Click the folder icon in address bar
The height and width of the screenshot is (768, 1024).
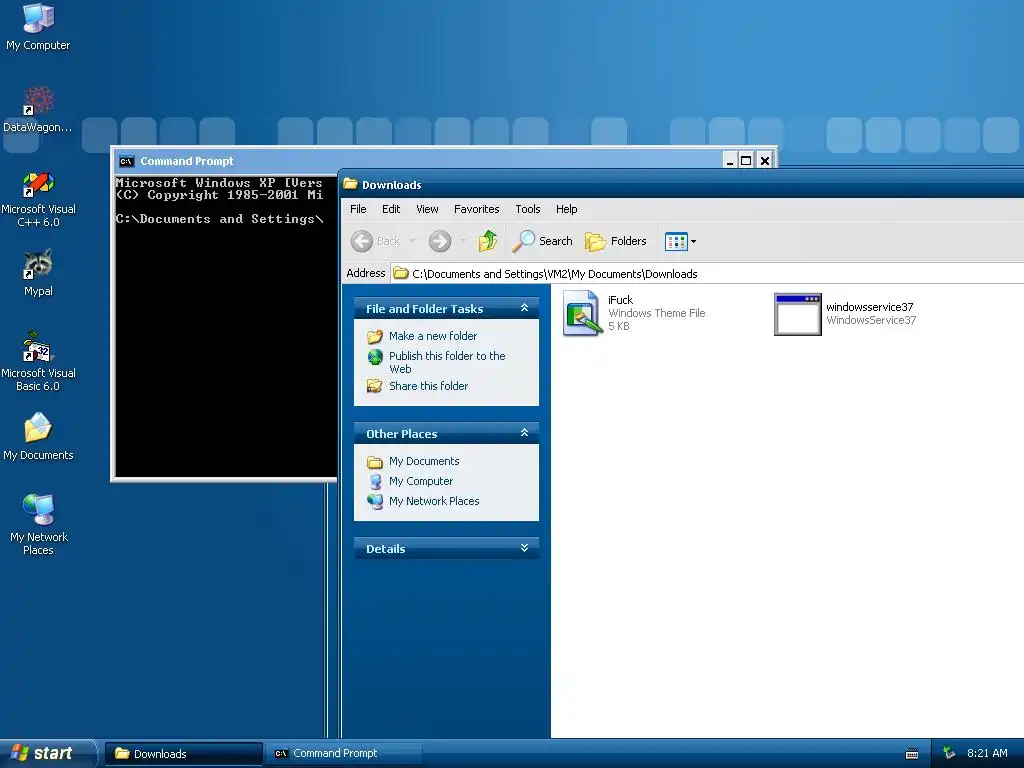[401, 273]
